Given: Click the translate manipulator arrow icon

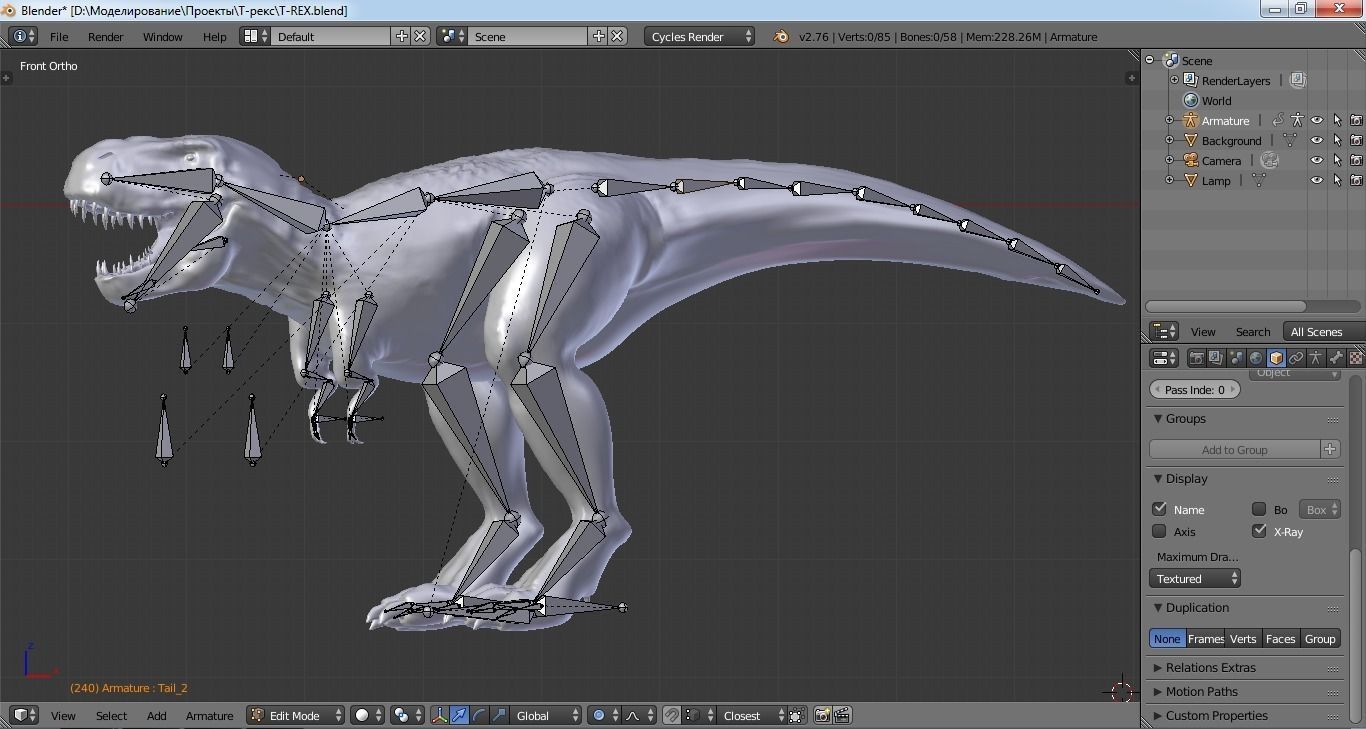Looking at the screenshot, I should [x=459, y=715].
